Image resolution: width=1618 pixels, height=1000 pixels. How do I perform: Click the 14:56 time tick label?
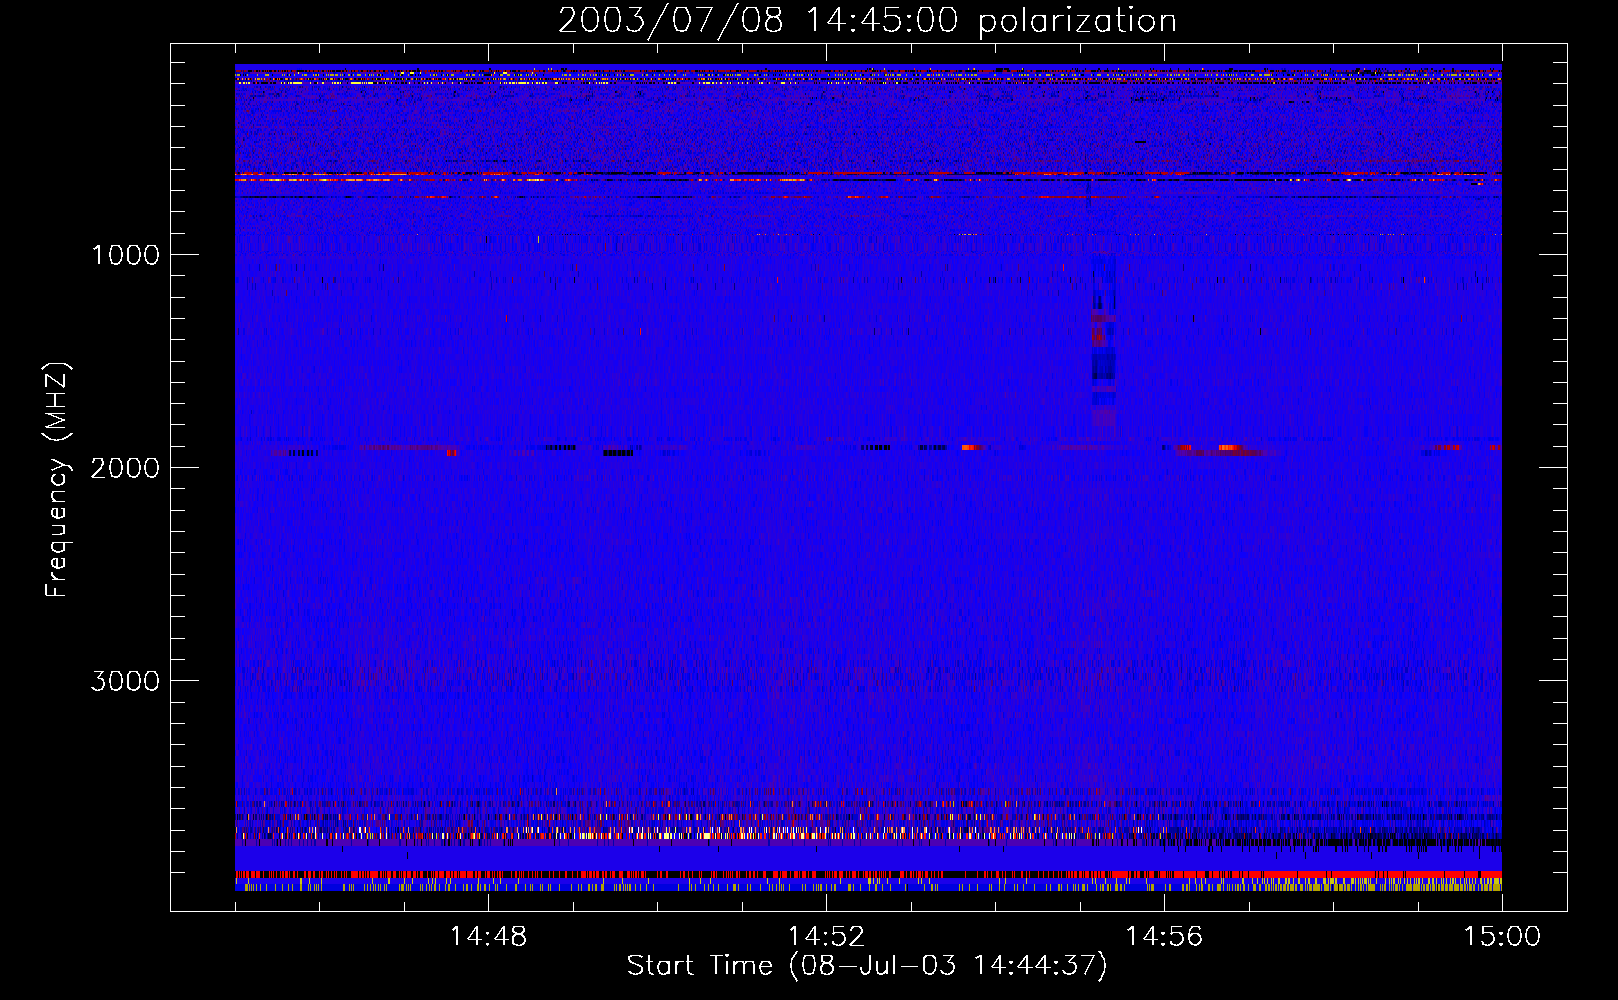point(1164,937)
